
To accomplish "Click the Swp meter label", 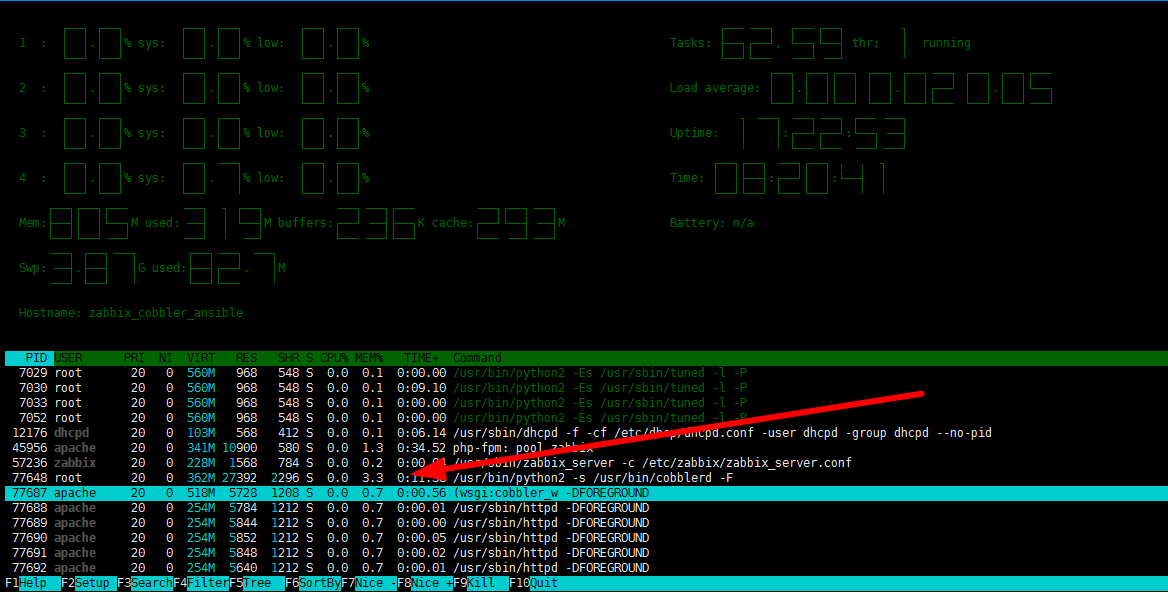I will [x=33, y=268].
